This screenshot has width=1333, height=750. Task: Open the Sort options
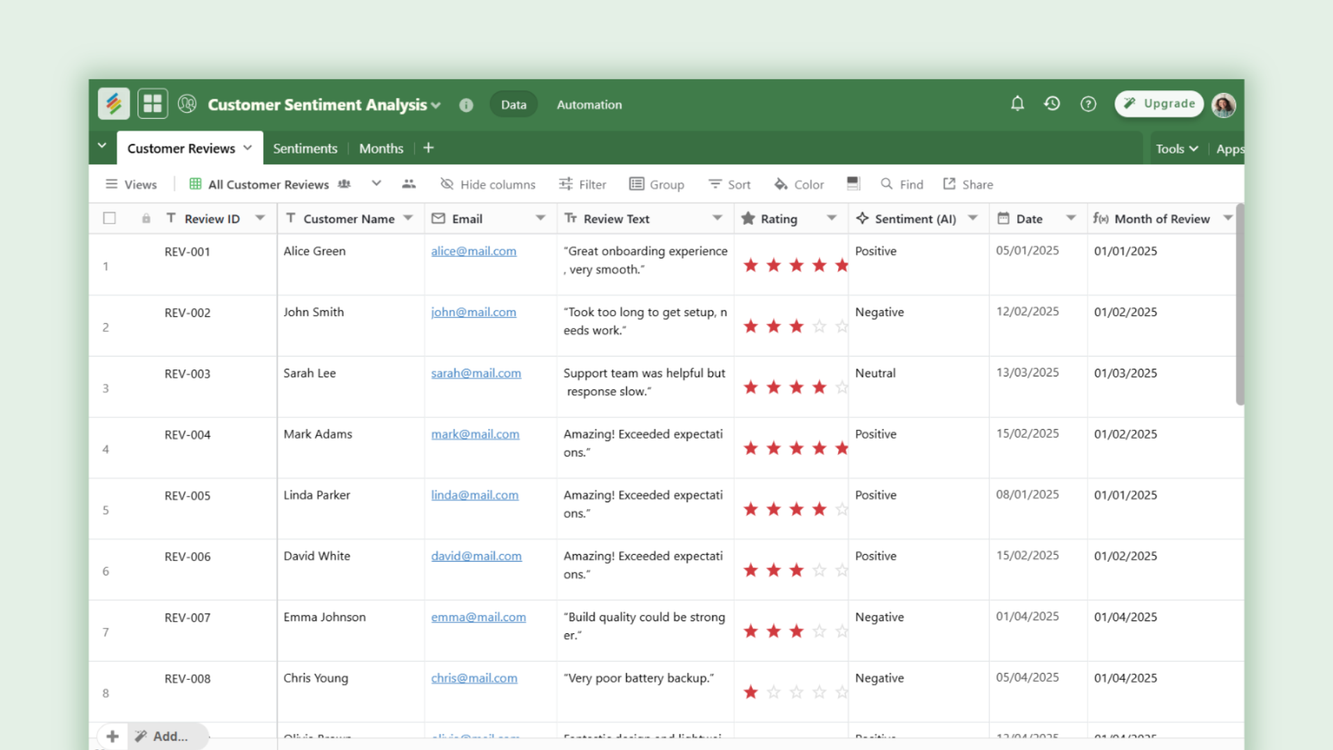point(729,184)
